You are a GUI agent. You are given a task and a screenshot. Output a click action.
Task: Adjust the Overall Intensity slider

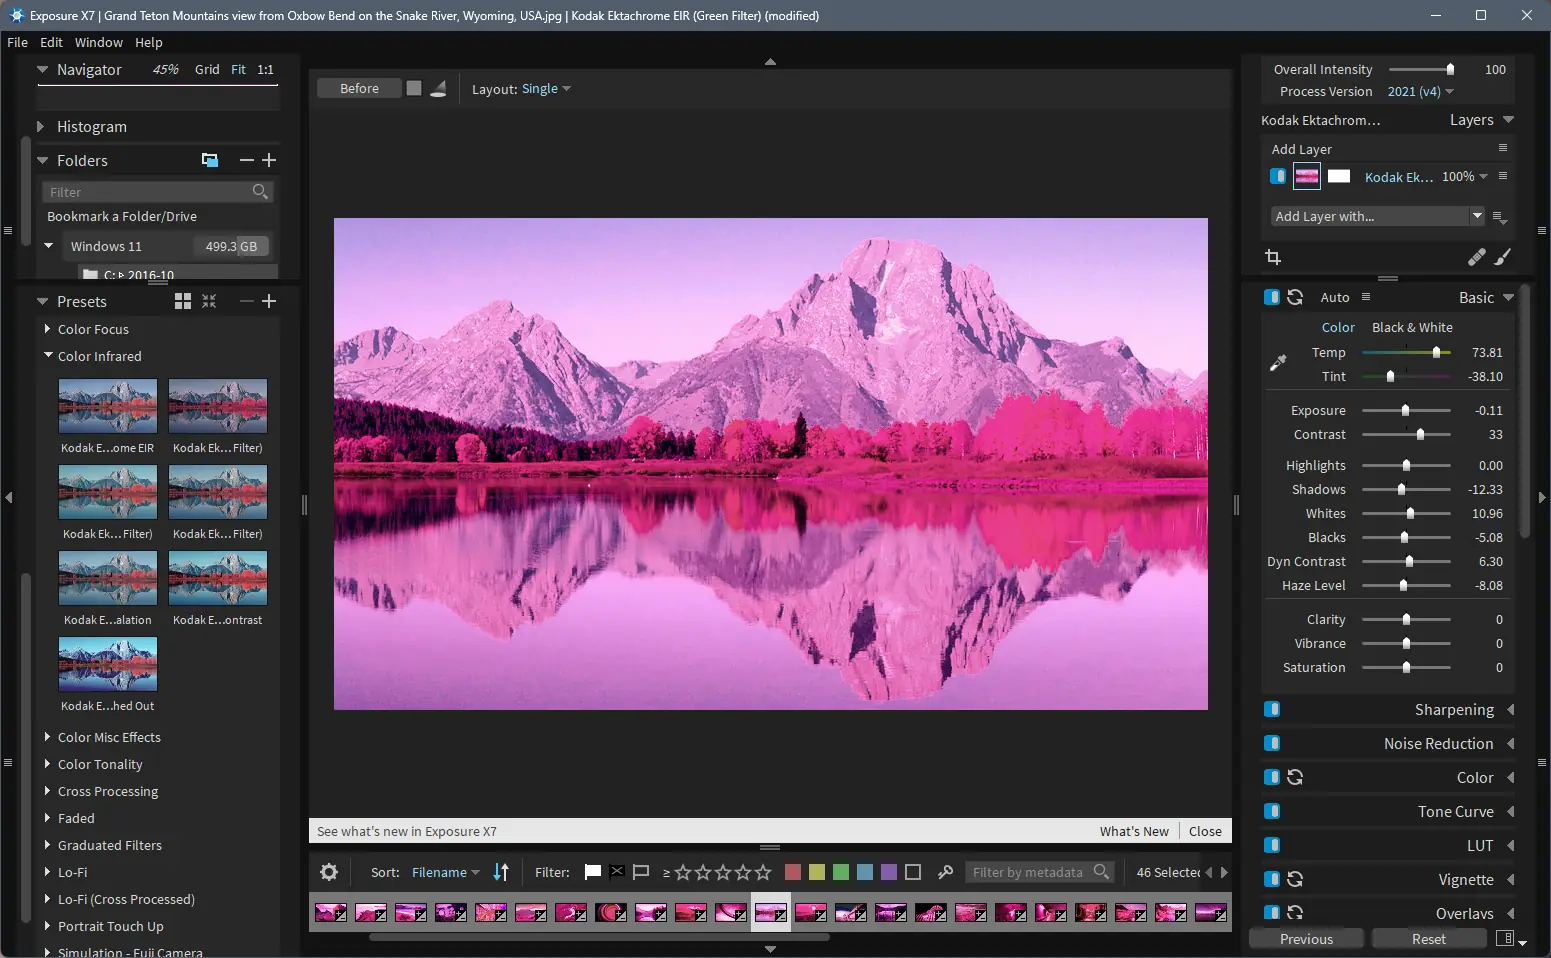pos(1420,69)
